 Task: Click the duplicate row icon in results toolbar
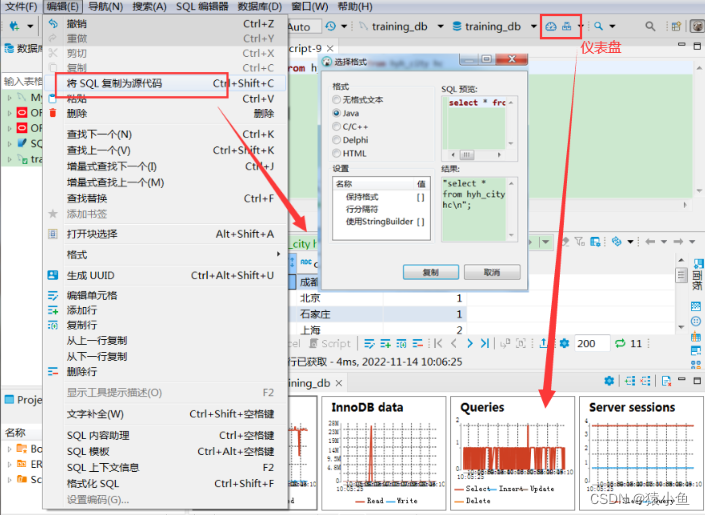(x=401, y=344)
